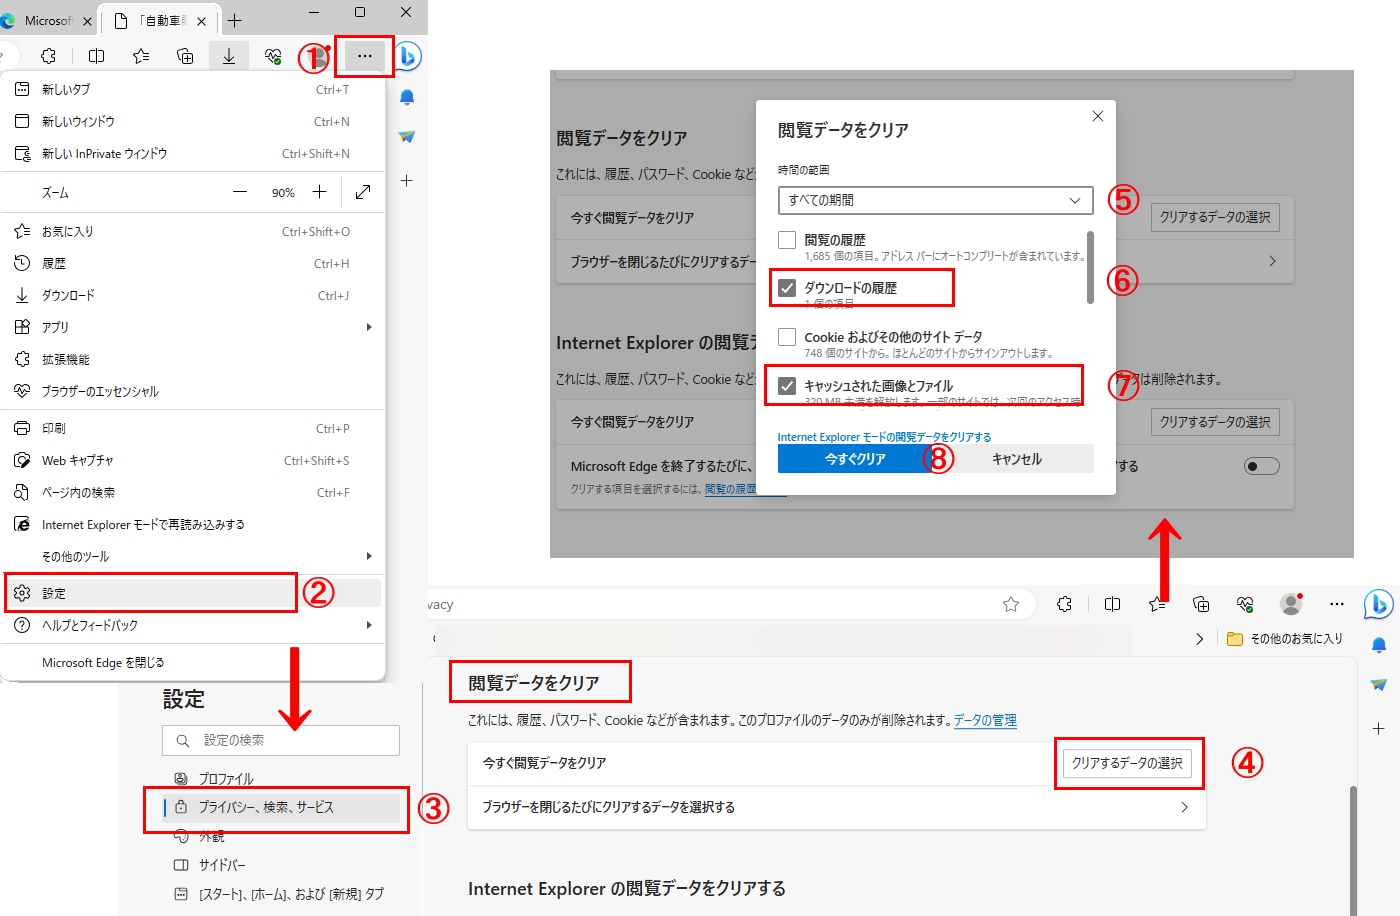Open the 時間の範囲 すべての期間 dropdown
The image size is (1400, 916).
(x=935, y=200)
